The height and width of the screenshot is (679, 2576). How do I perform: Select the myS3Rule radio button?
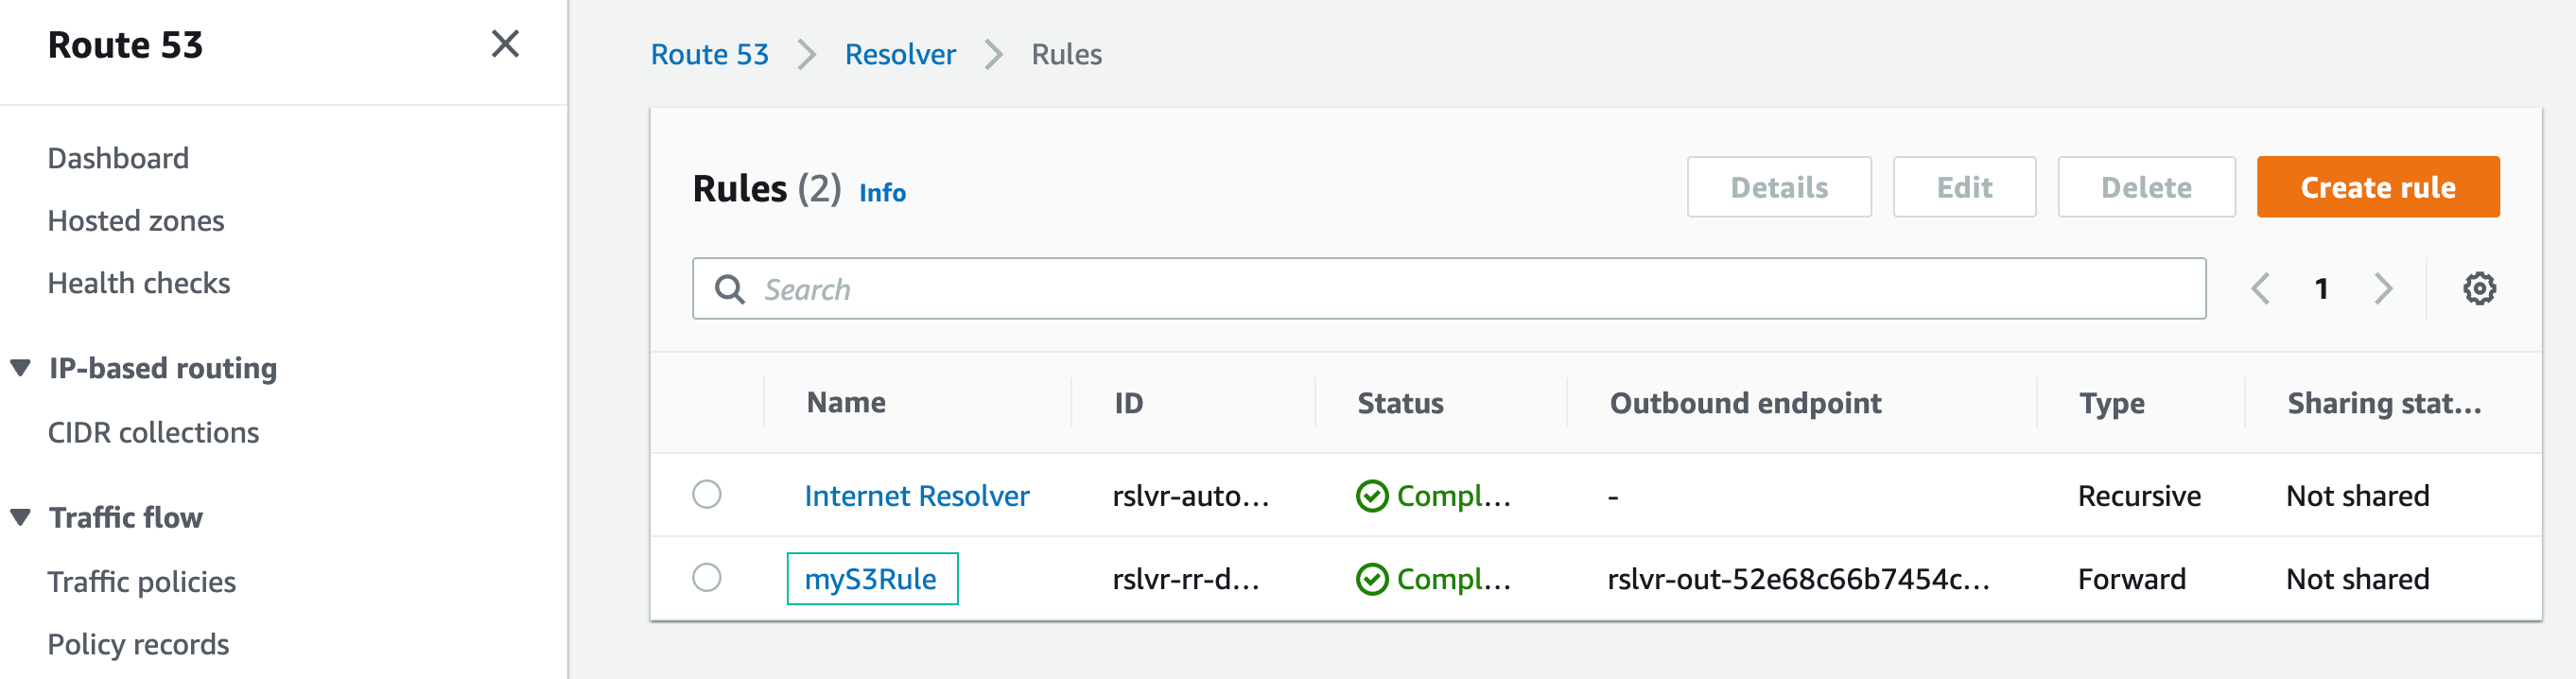[x=707, y=578]
